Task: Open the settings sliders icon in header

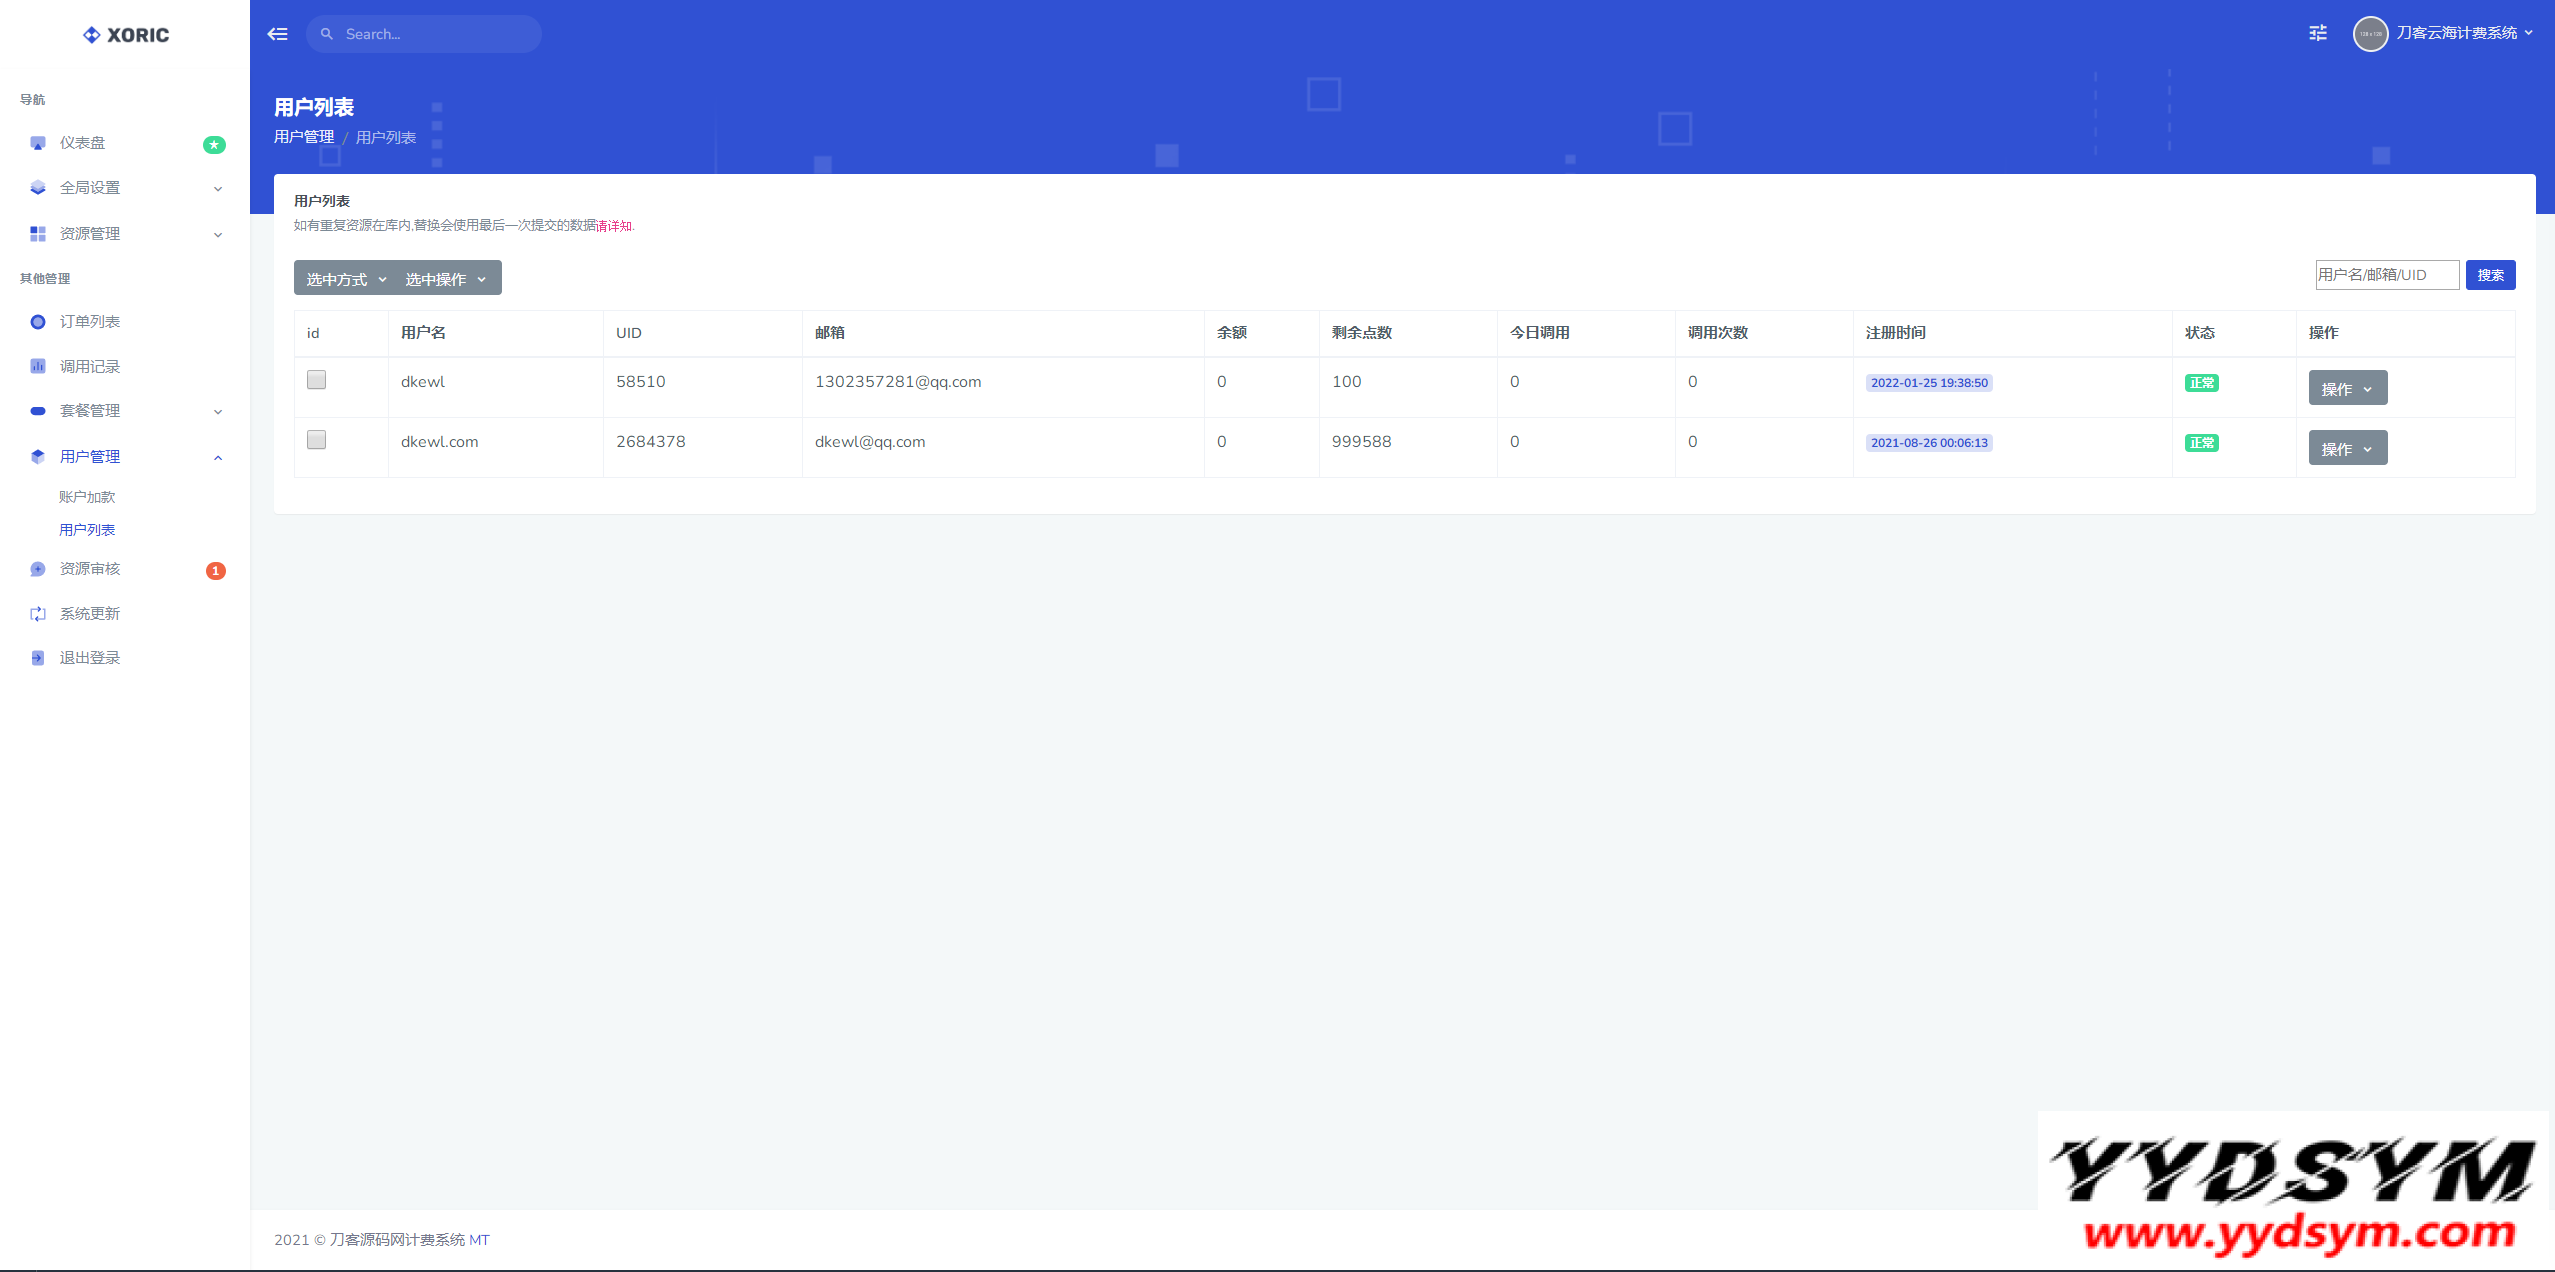Action: pos(2317,33)
